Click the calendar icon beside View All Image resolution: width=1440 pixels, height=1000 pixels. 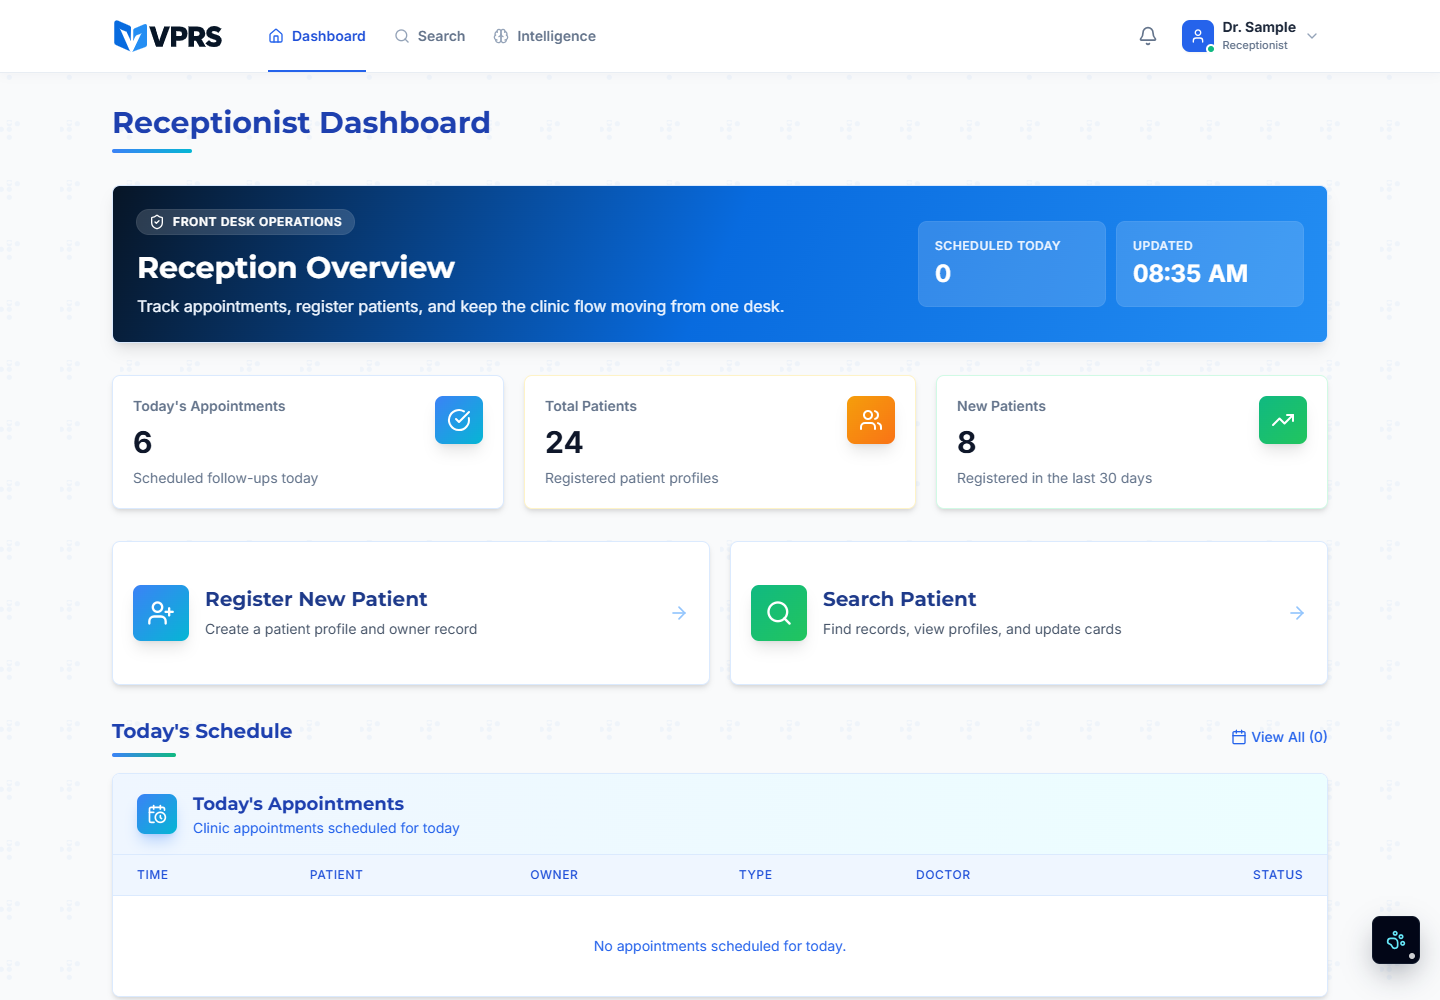coord(1239,737)
